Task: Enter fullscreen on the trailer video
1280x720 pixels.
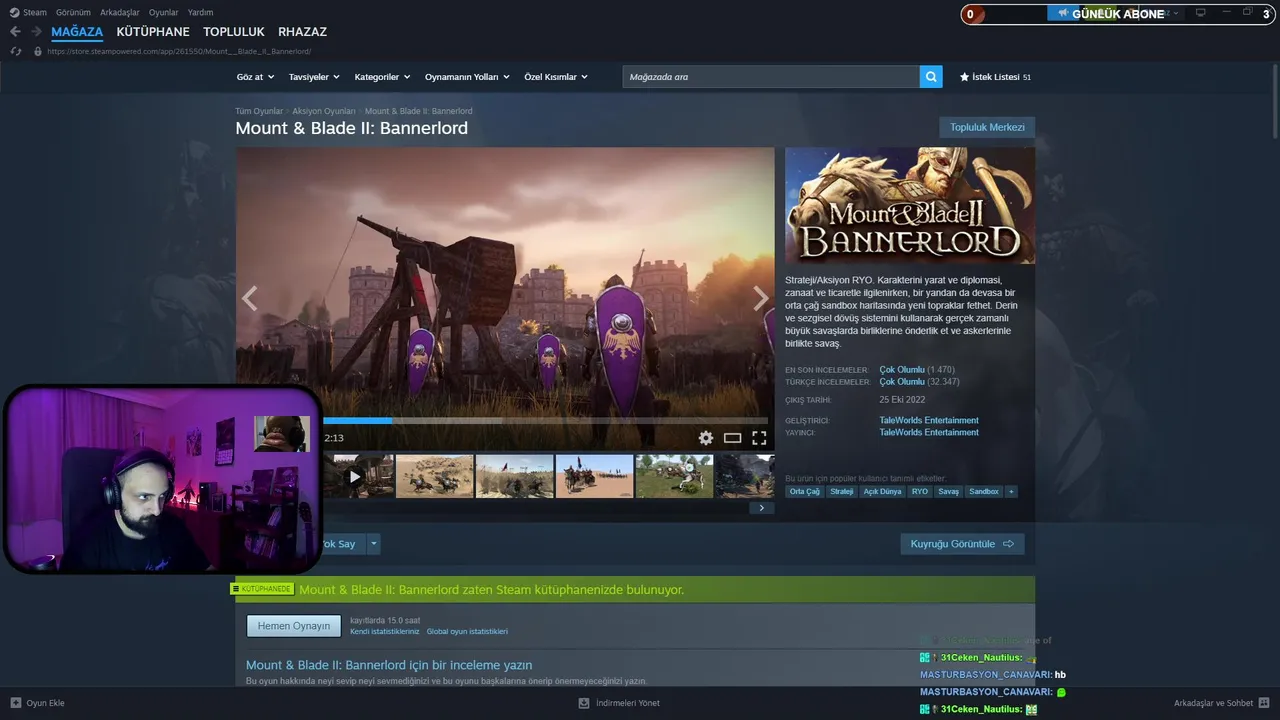Action: [x=759, y=438]
